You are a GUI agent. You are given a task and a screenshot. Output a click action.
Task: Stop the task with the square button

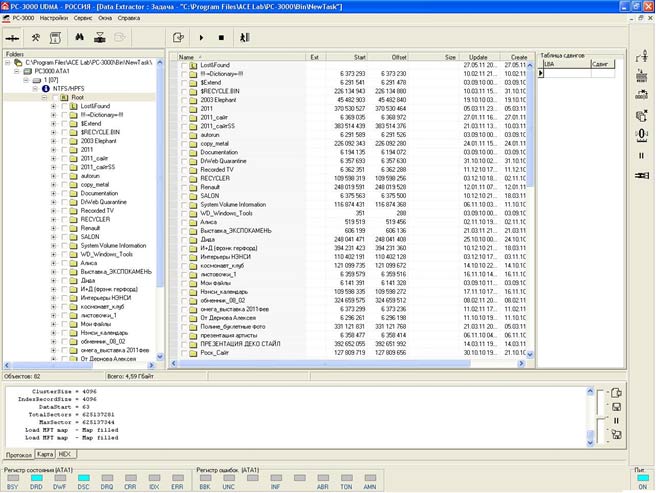(x=221, y=38)
